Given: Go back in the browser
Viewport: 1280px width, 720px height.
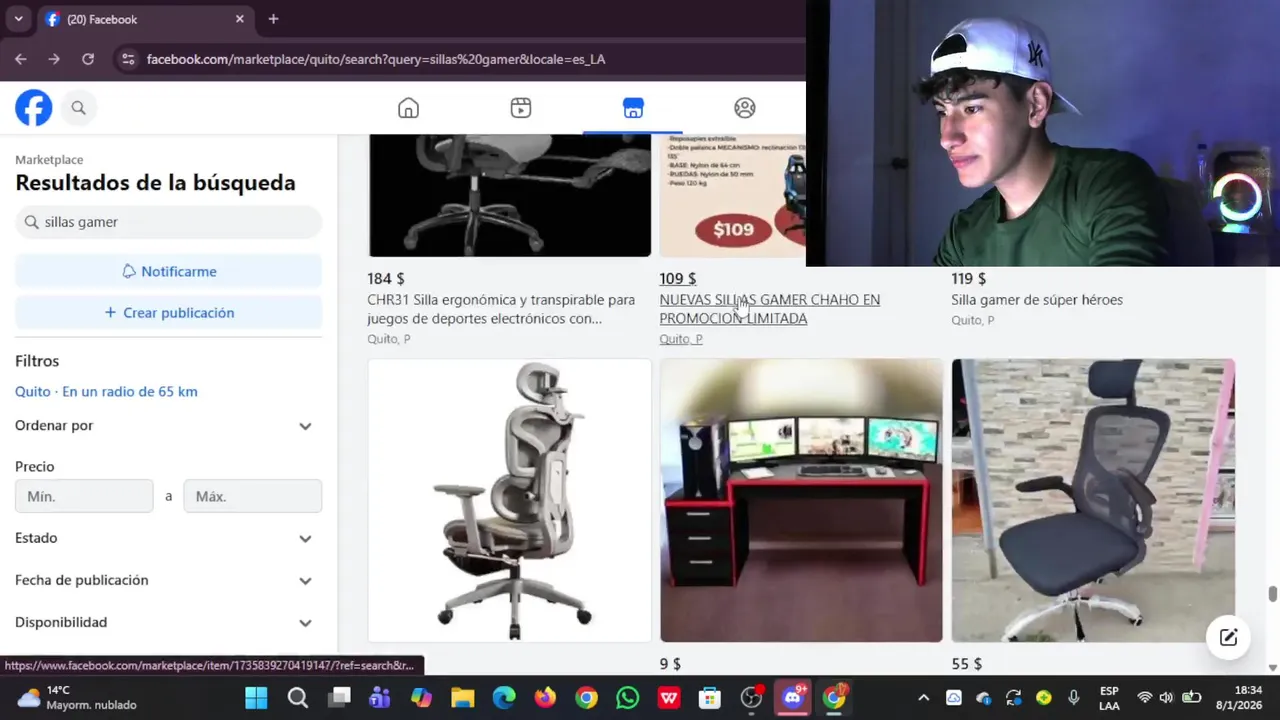Looking at the screenshot, I should click(x=21, y=59).
